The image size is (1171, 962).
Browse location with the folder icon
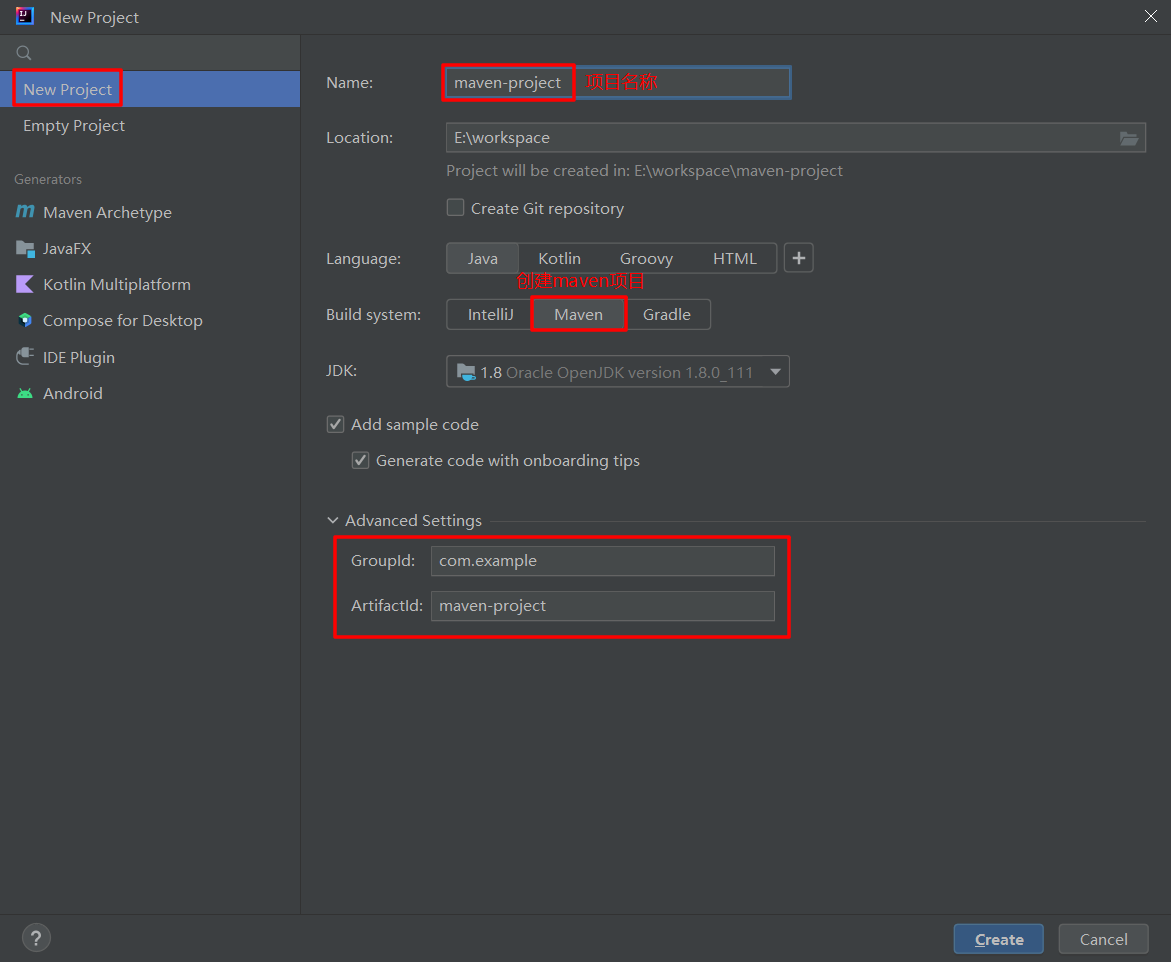click(1128, 138)
